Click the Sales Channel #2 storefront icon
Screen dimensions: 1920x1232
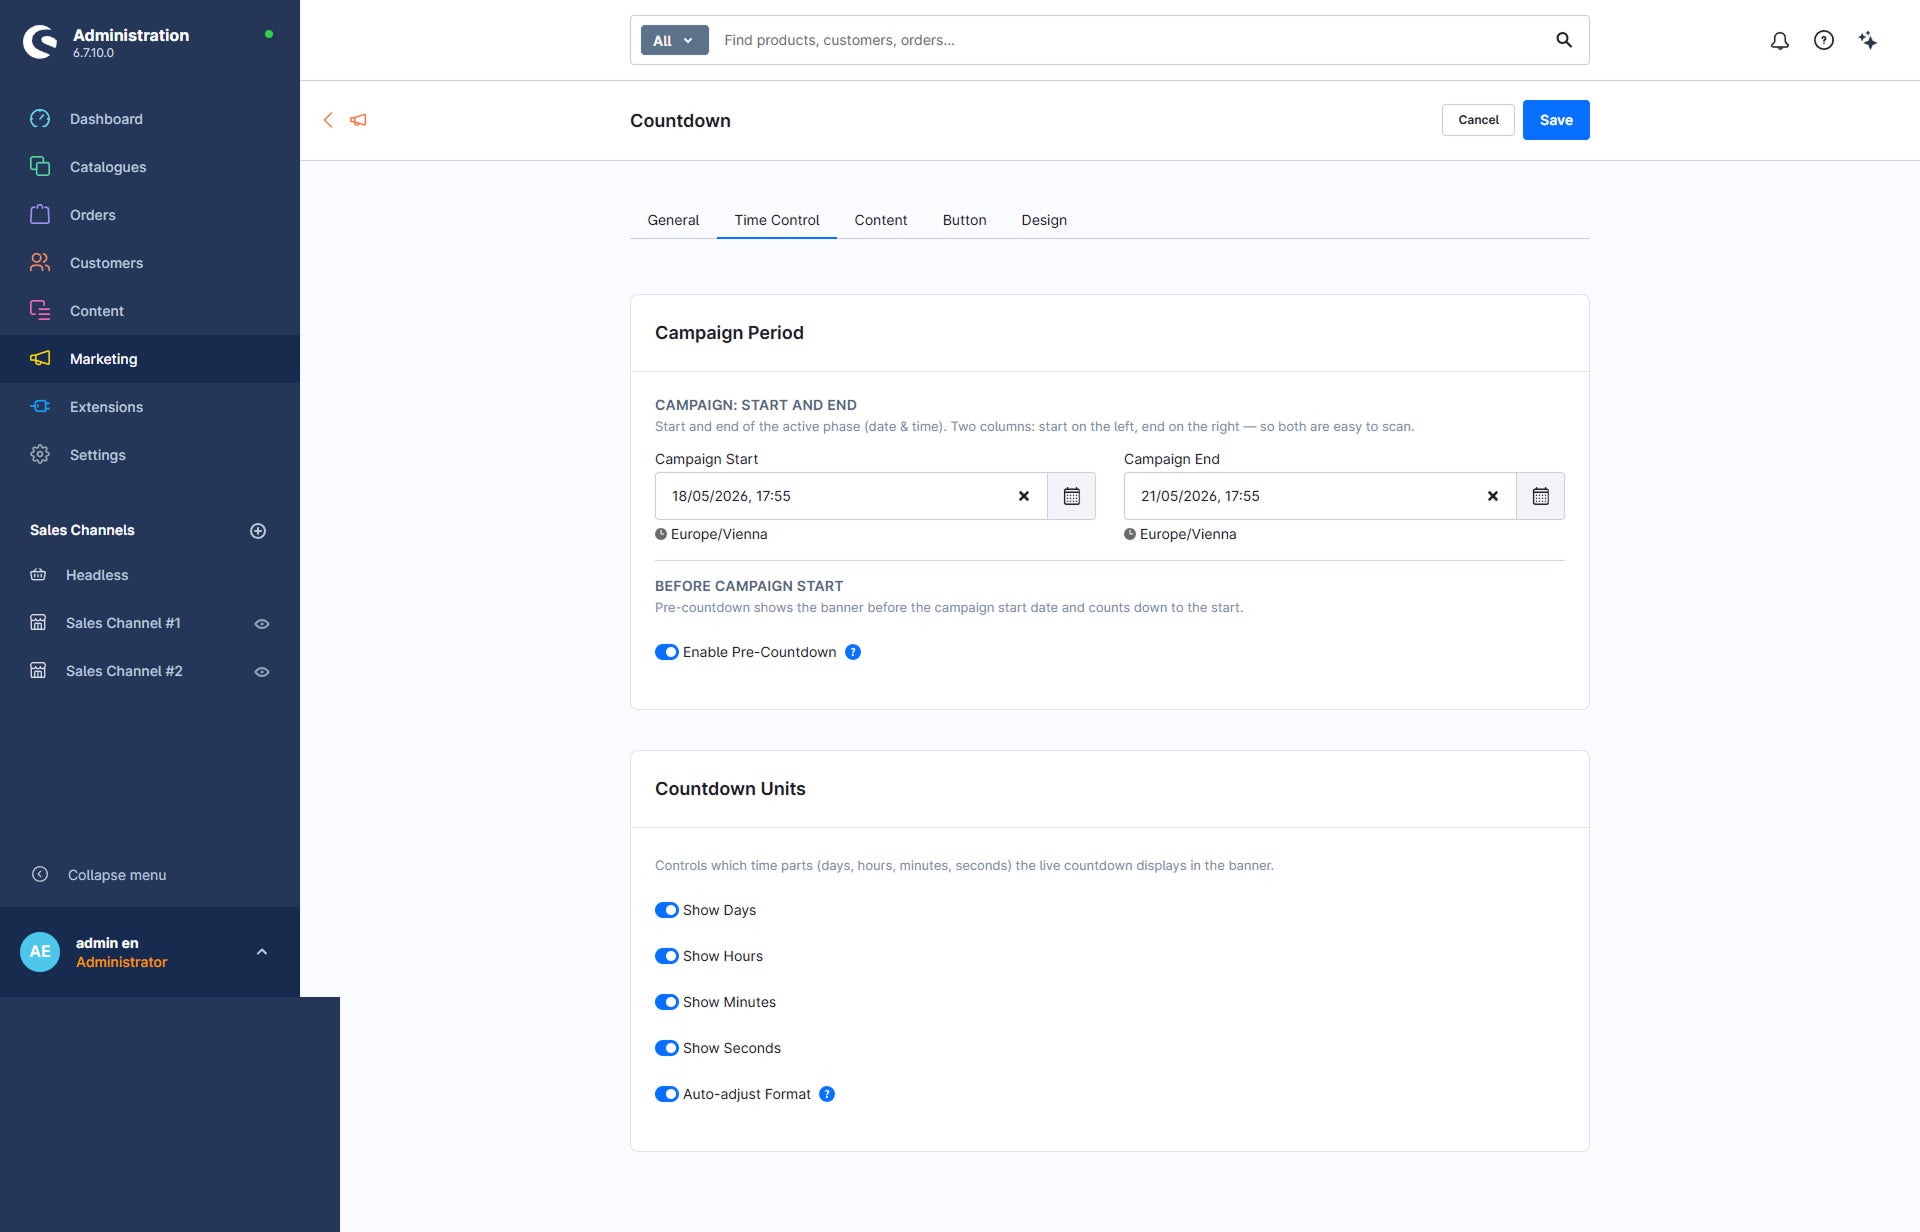(x=38, y=671)
